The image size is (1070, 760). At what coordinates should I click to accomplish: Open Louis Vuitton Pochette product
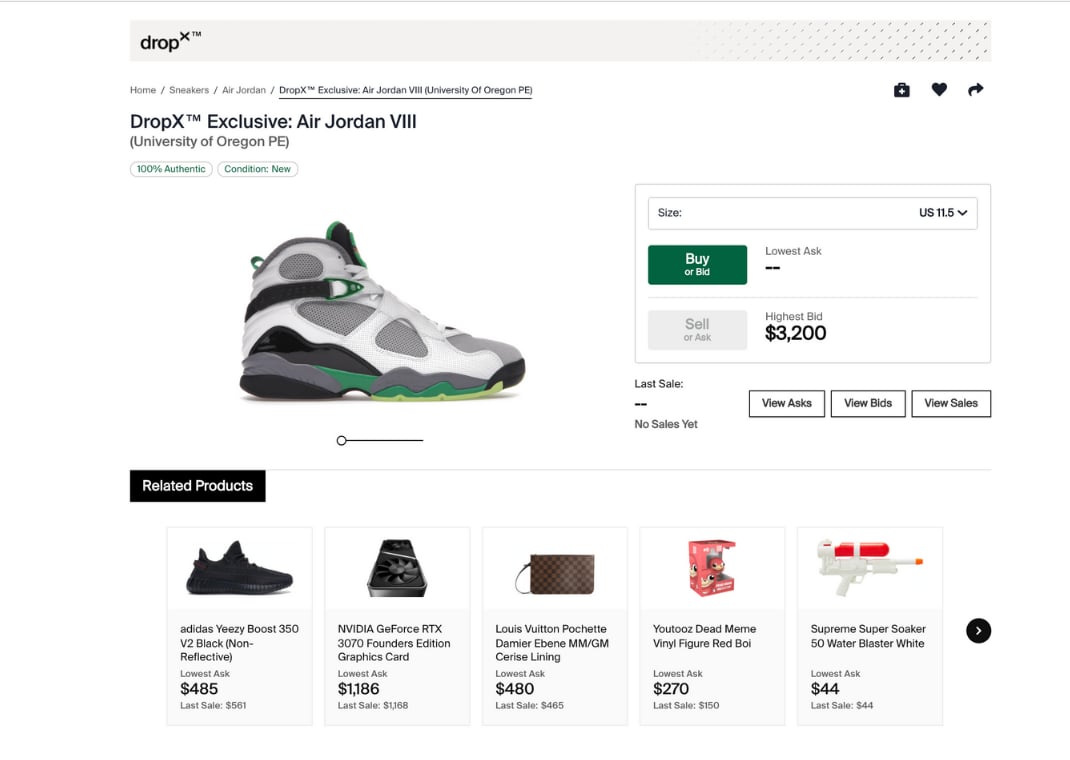coord(554,625)
